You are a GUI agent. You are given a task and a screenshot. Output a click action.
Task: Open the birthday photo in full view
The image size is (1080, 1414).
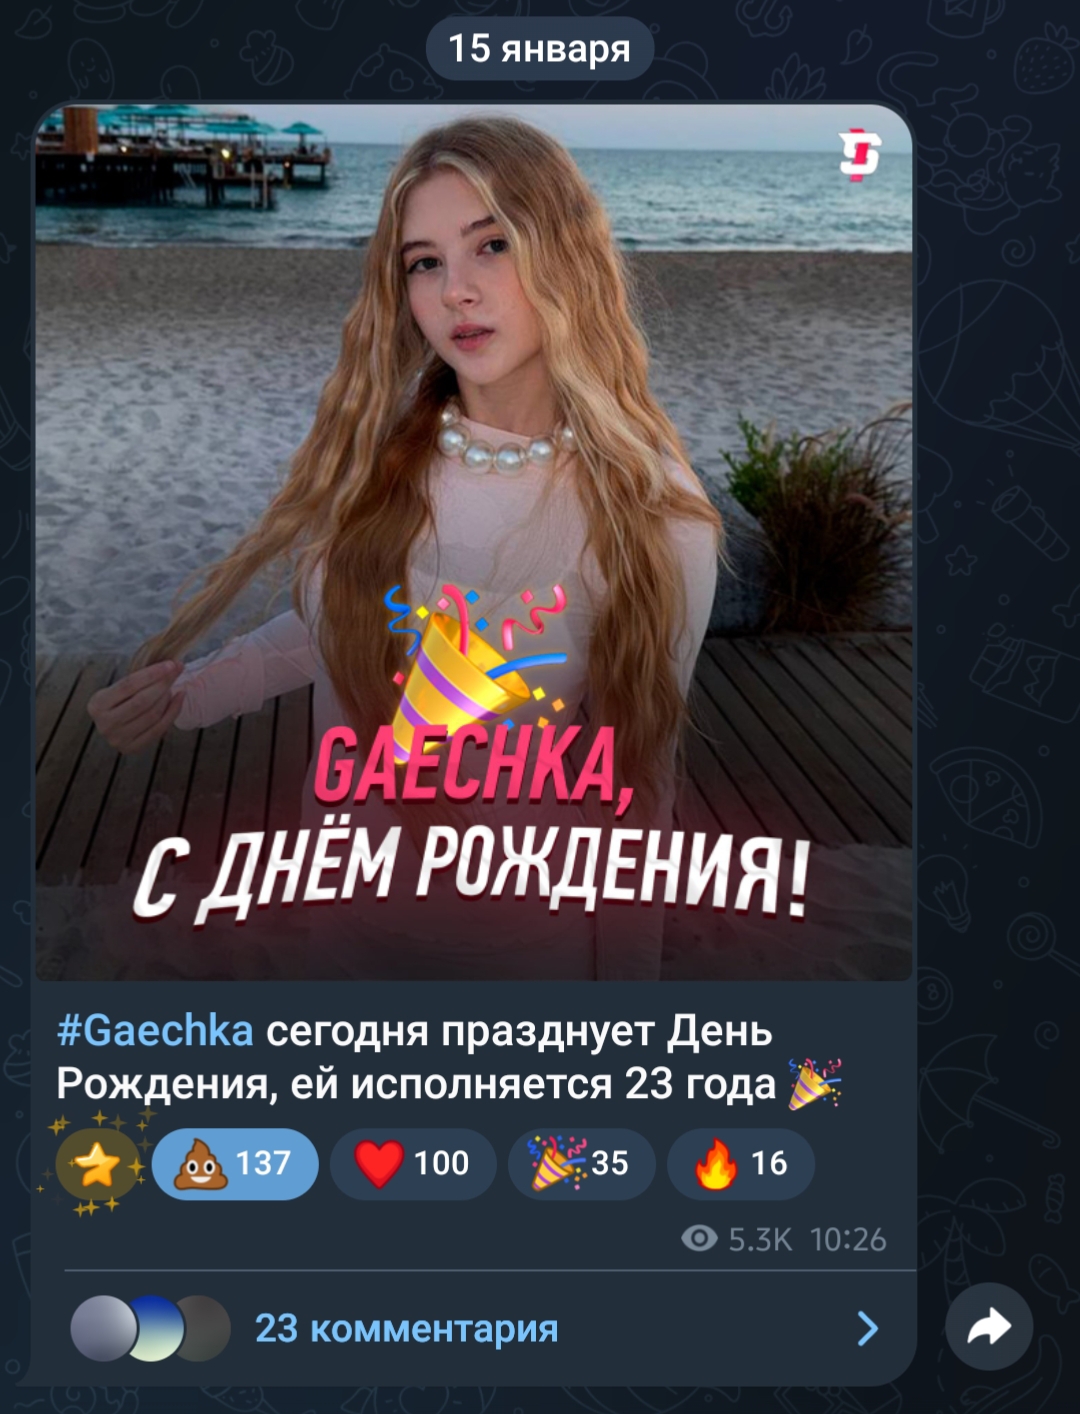click(474, 542)
